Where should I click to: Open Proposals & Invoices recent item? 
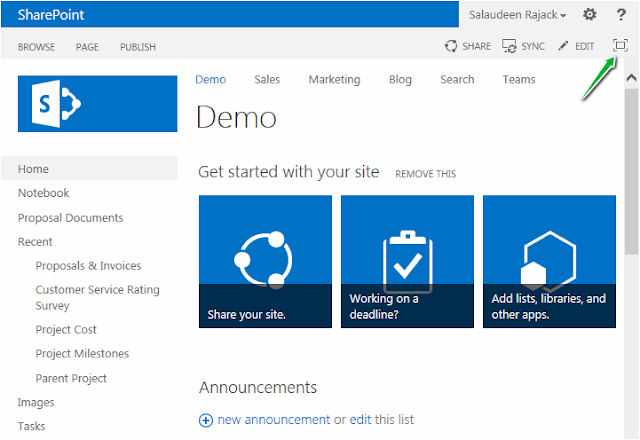88,266
